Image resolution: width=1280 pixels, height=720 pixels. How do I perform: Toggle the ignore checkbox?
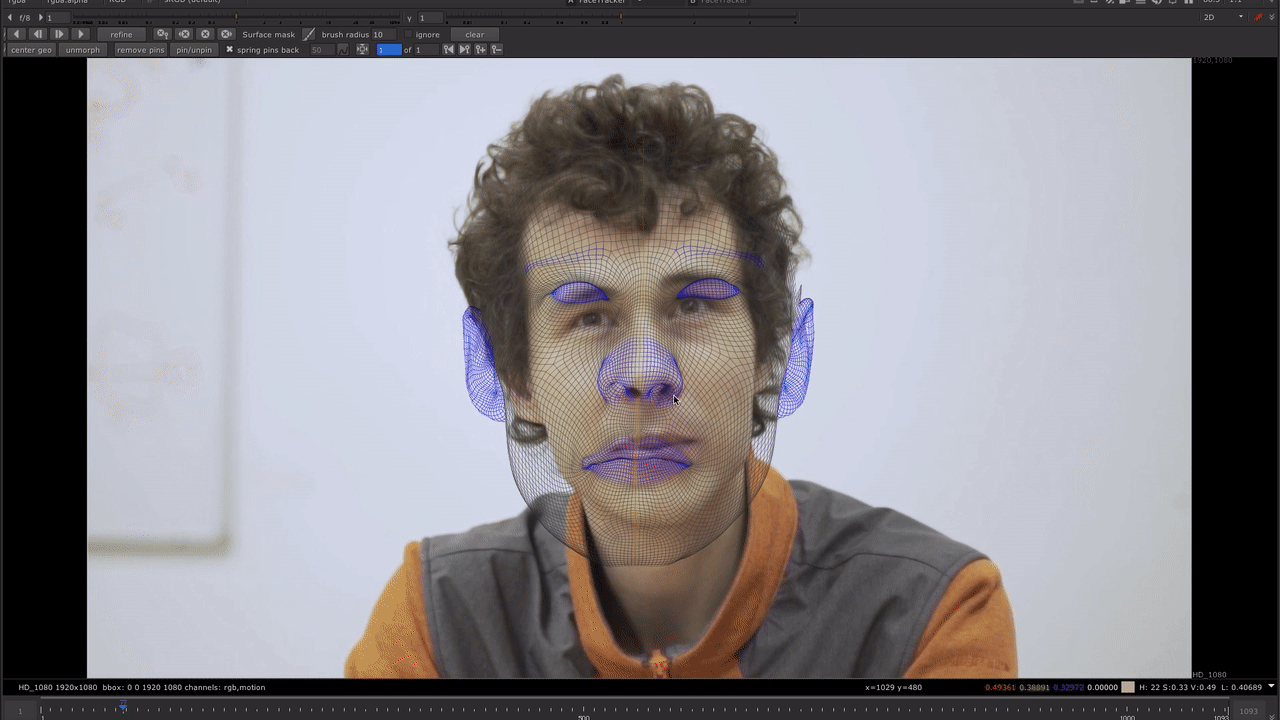[408, 34]
